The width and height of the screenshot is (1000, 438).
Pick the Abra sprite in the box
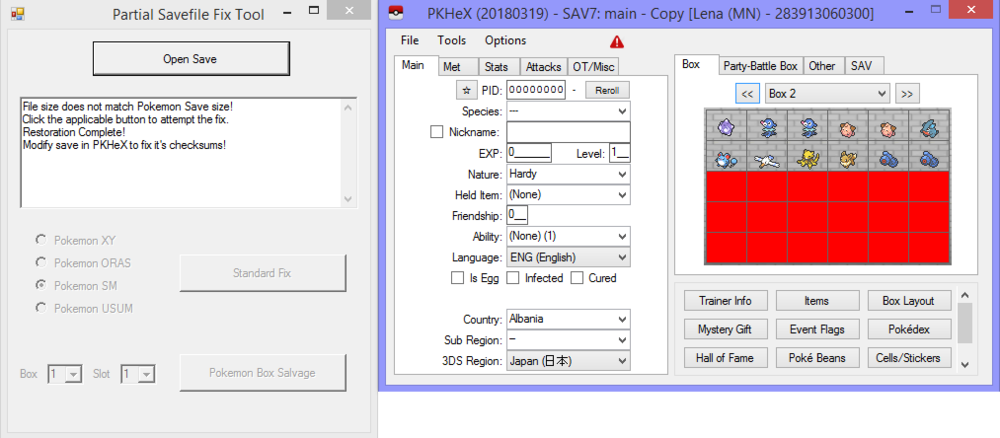click(x=807, y=156)
